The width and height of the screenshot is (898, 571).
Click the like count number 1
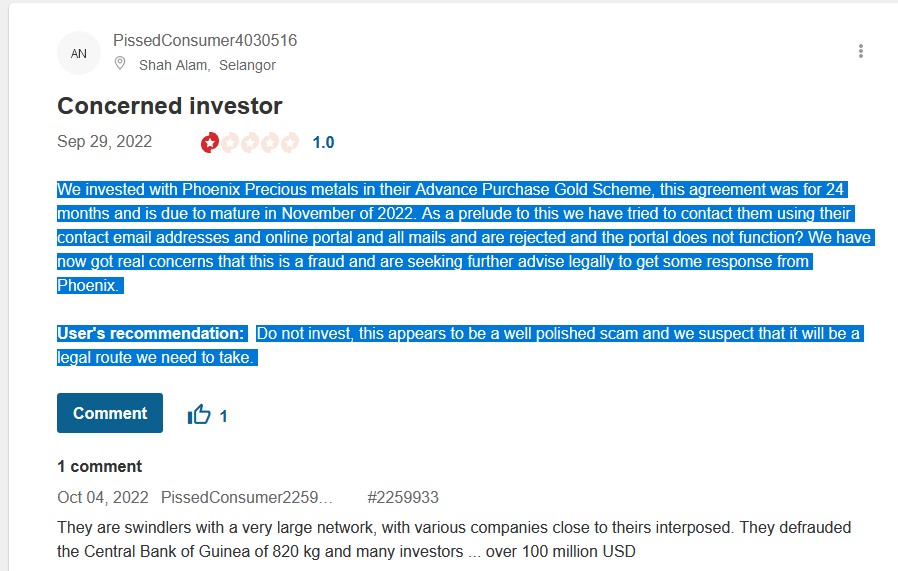coord(223,416)
